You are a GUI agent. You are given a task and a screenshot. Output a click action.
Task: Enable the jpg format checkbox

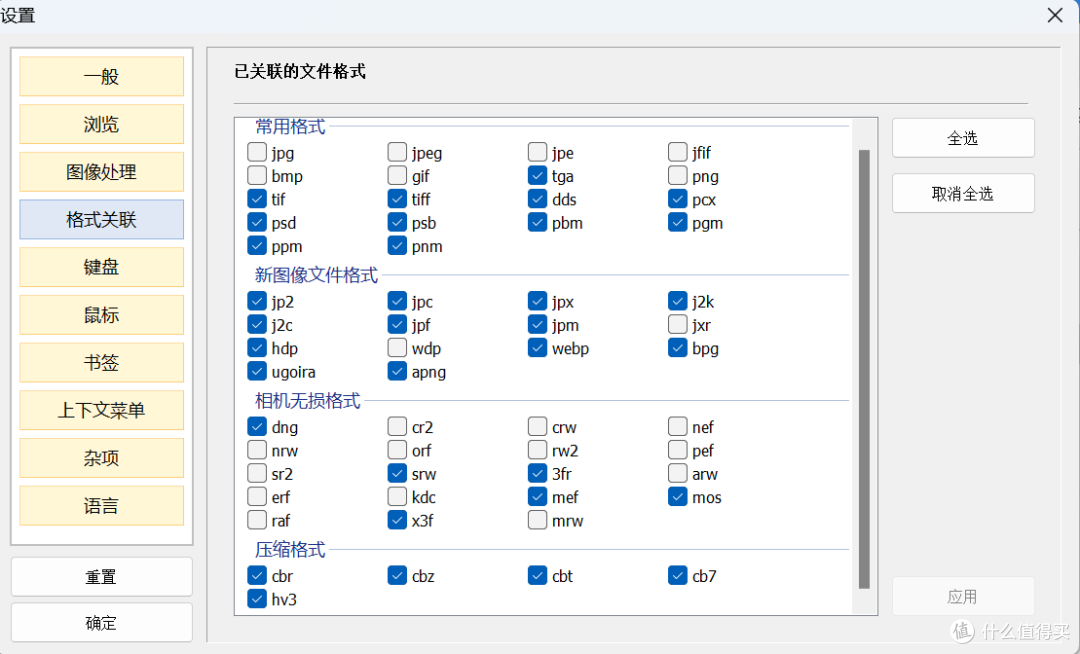tap(257, 152)
